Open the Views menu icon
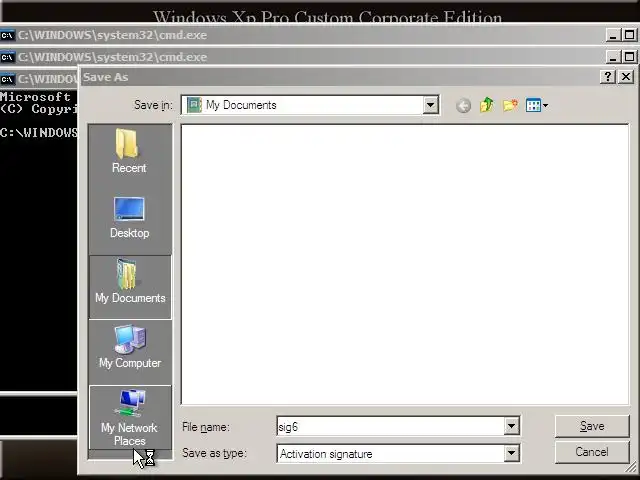 tap(537, 105)
